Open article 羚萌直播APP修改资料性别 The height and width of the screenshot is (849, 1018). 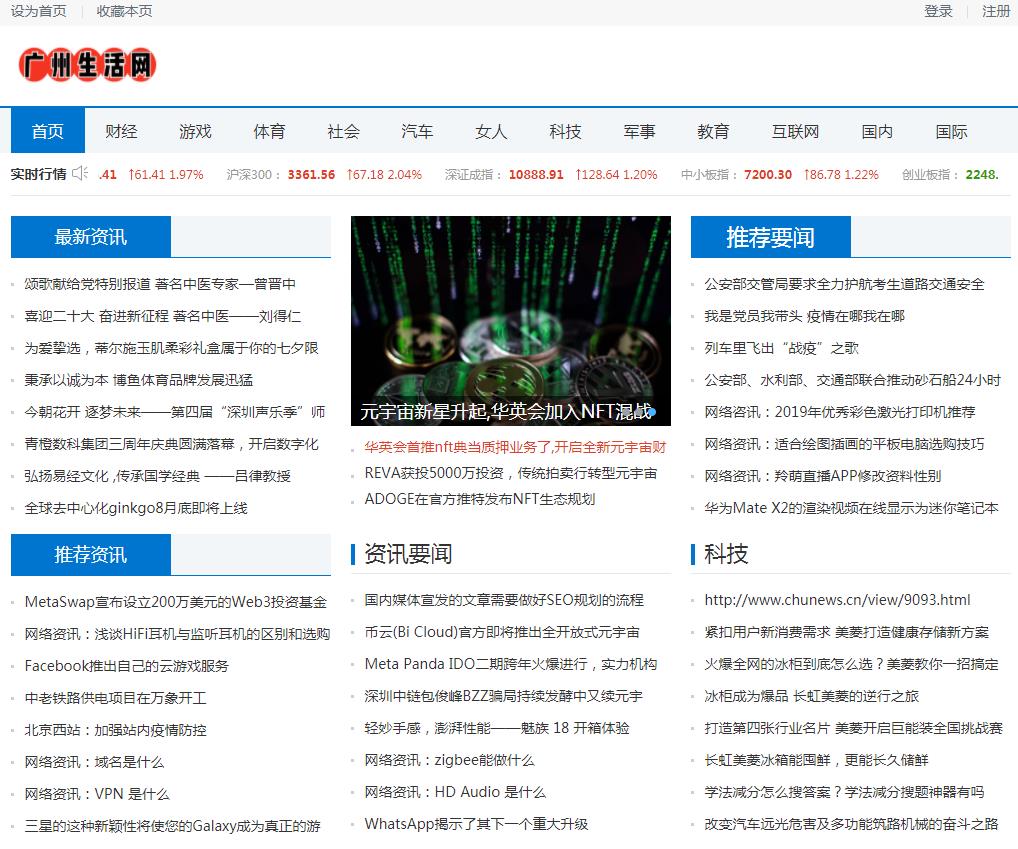(x=823, y=476)
